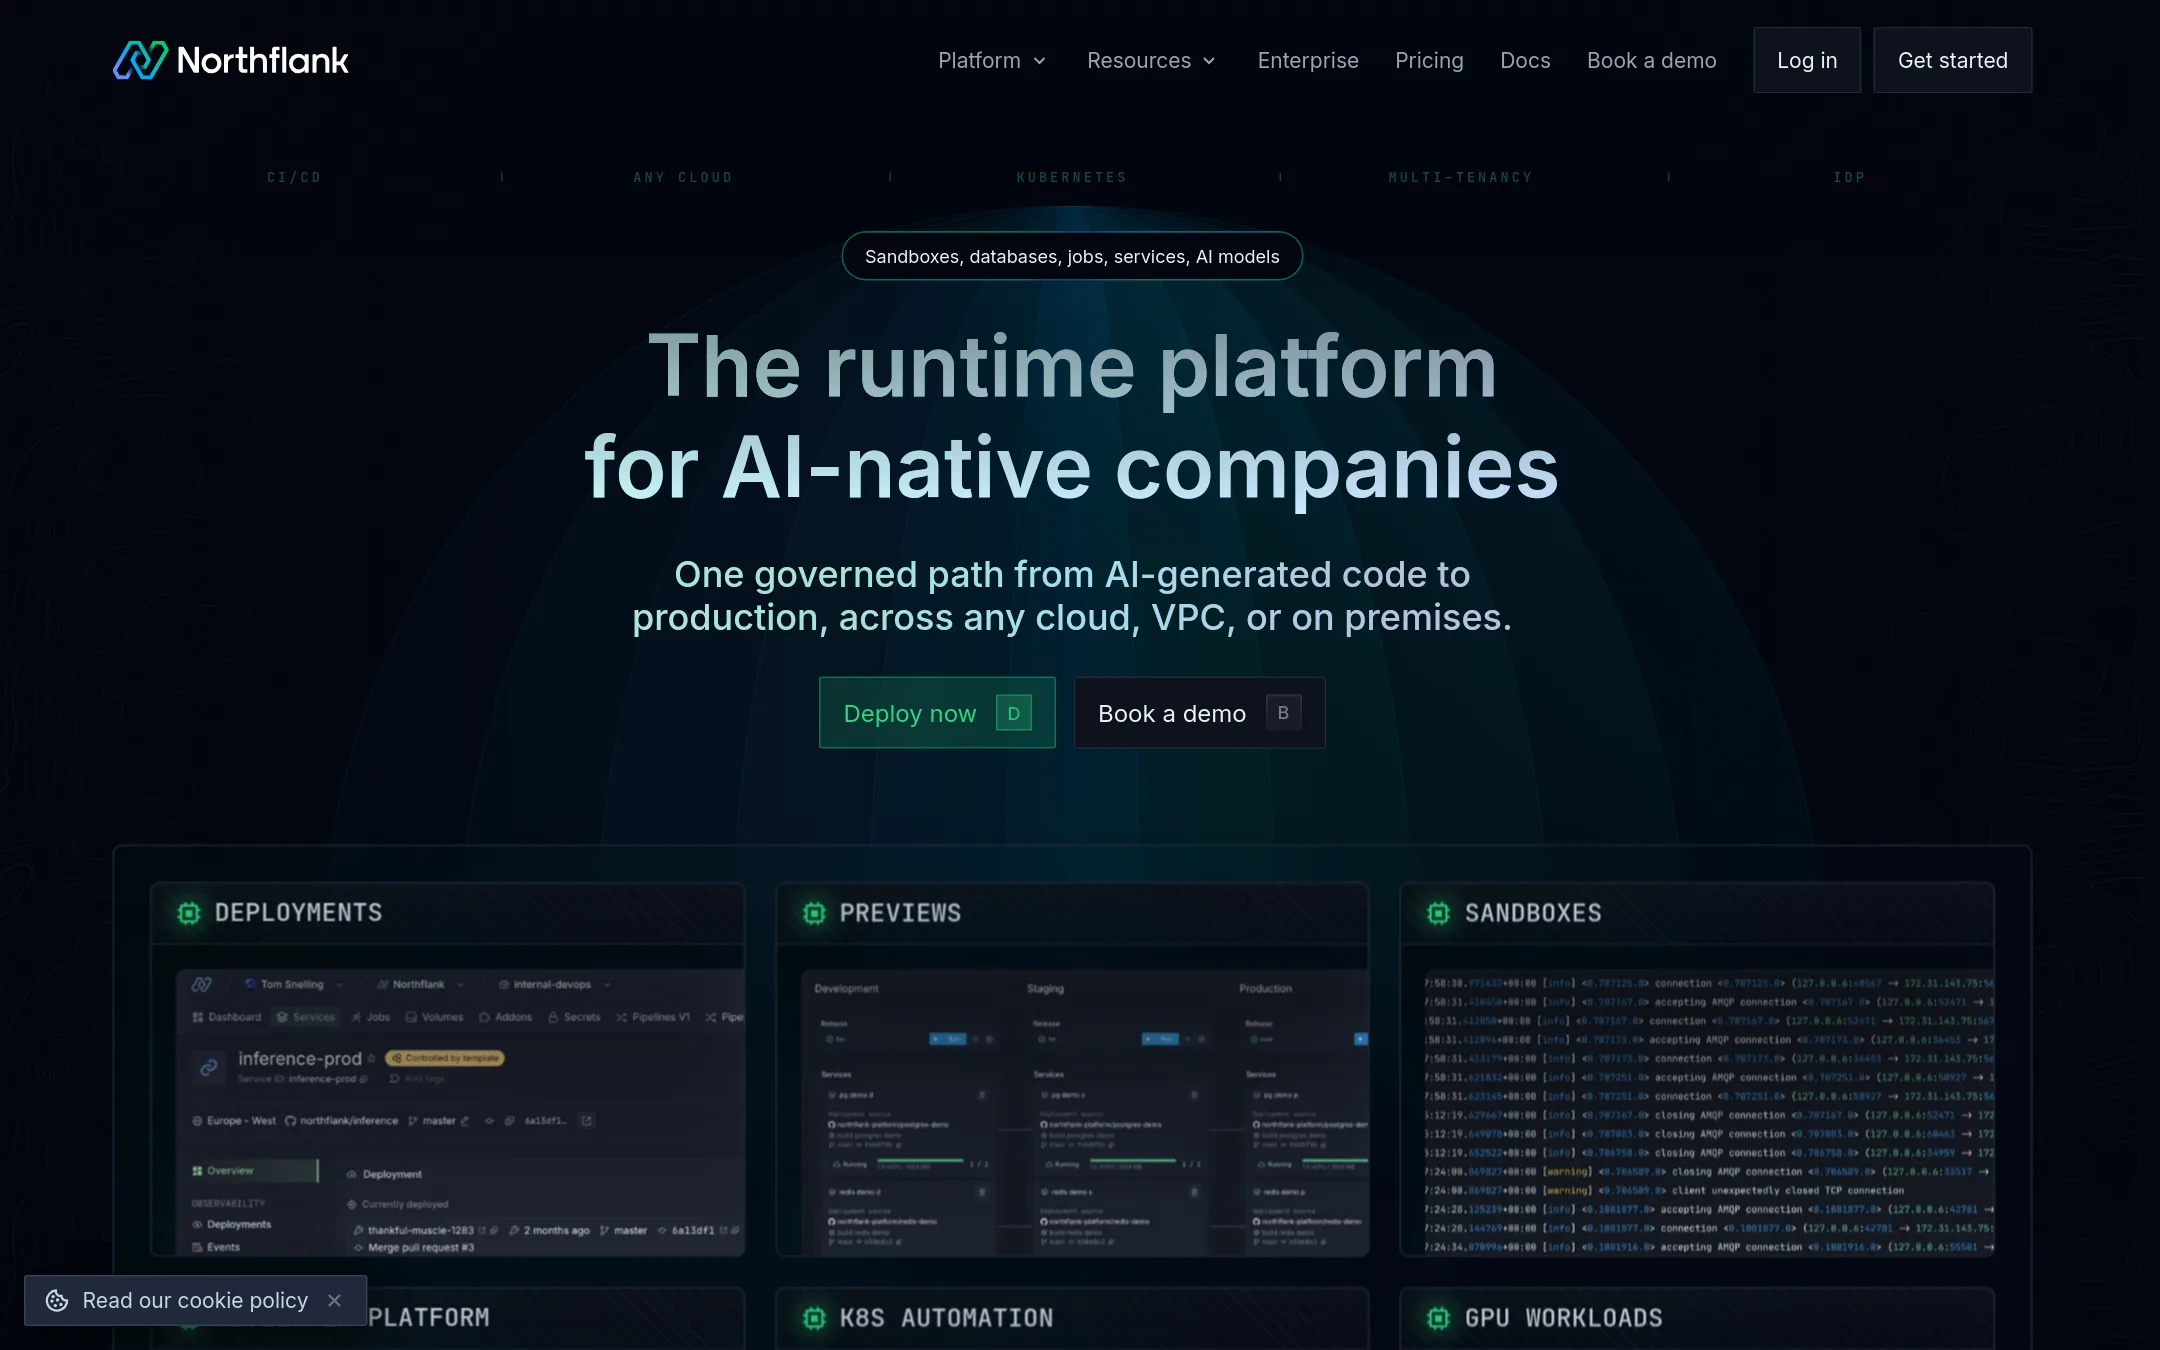The image size is (2160, 1350).
Task: Click the Sandboxes card chip icon
Action: [1438, 913]
